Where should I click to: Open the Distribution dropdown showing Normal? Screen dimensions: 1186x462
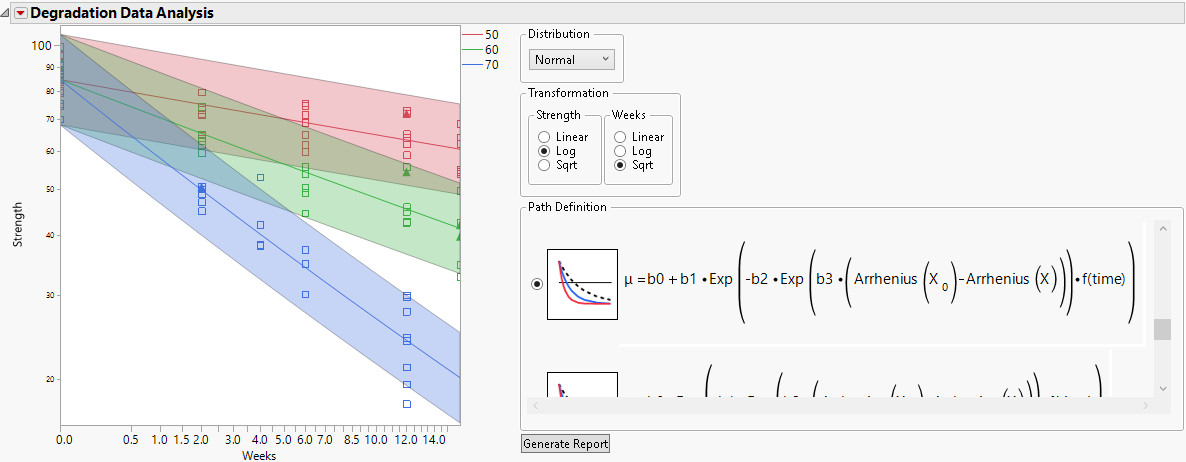tap(572, 60)
